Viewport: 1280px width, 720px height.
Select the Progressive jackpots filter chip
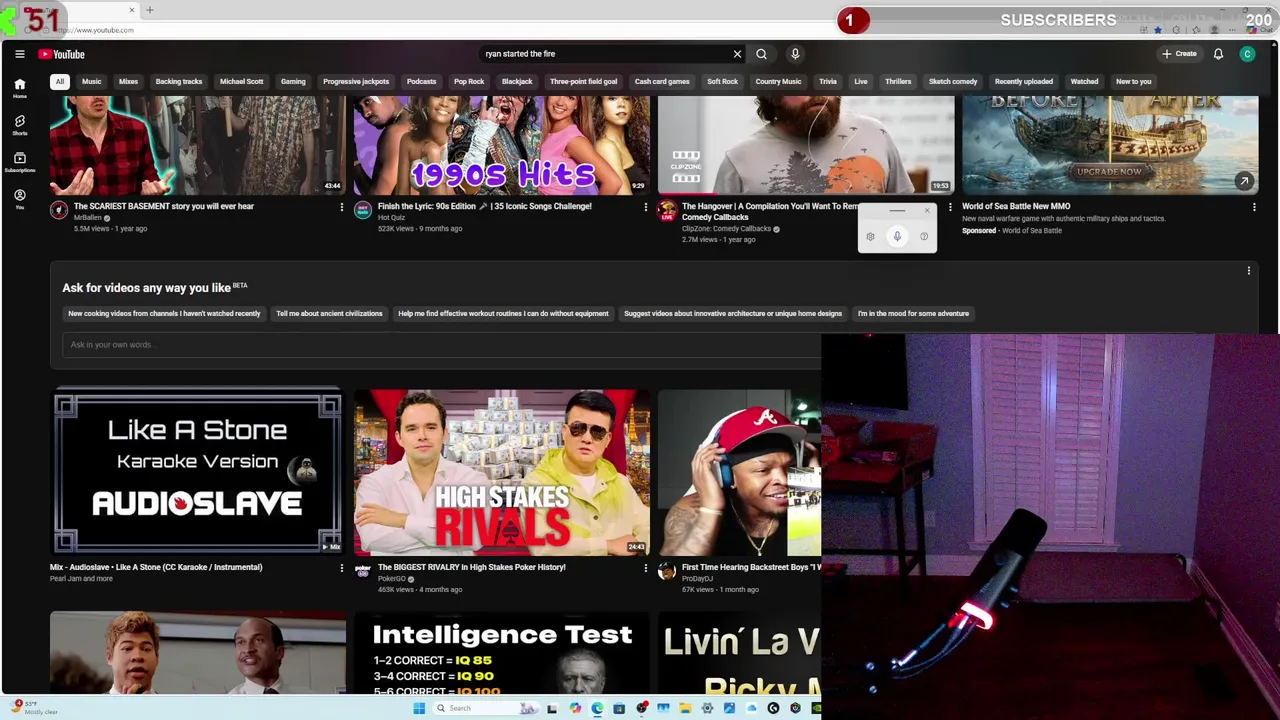click(356, 81)
